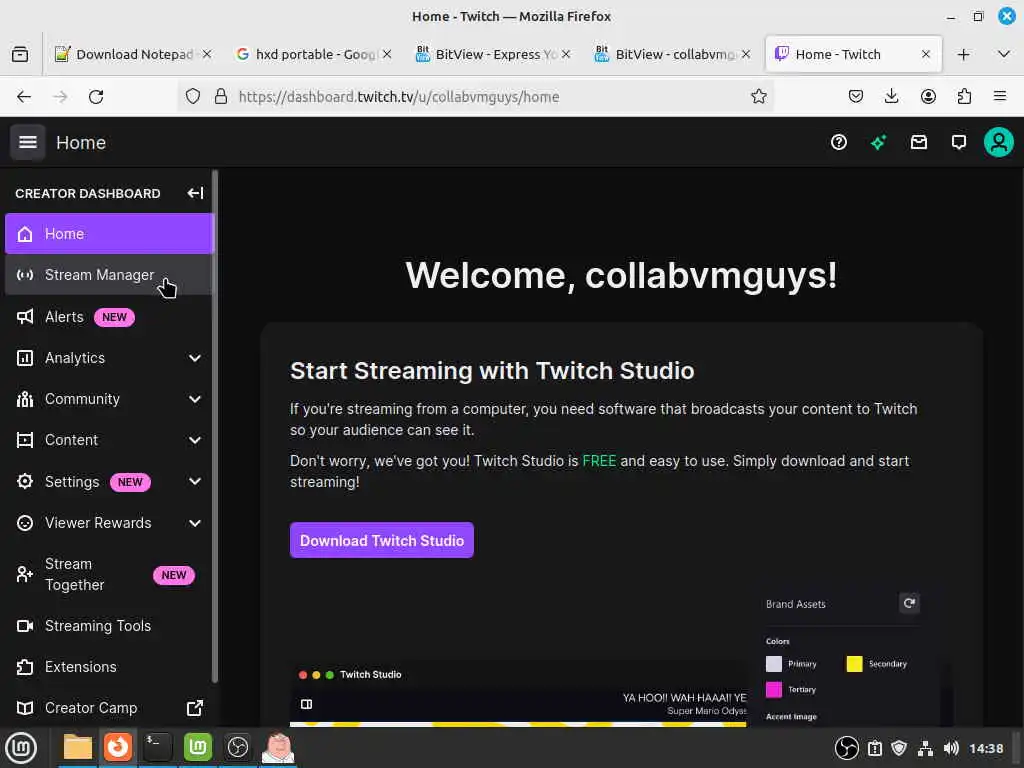
Task: Expand the Analytics sidebar section
Action: click(x=195, y=358)
